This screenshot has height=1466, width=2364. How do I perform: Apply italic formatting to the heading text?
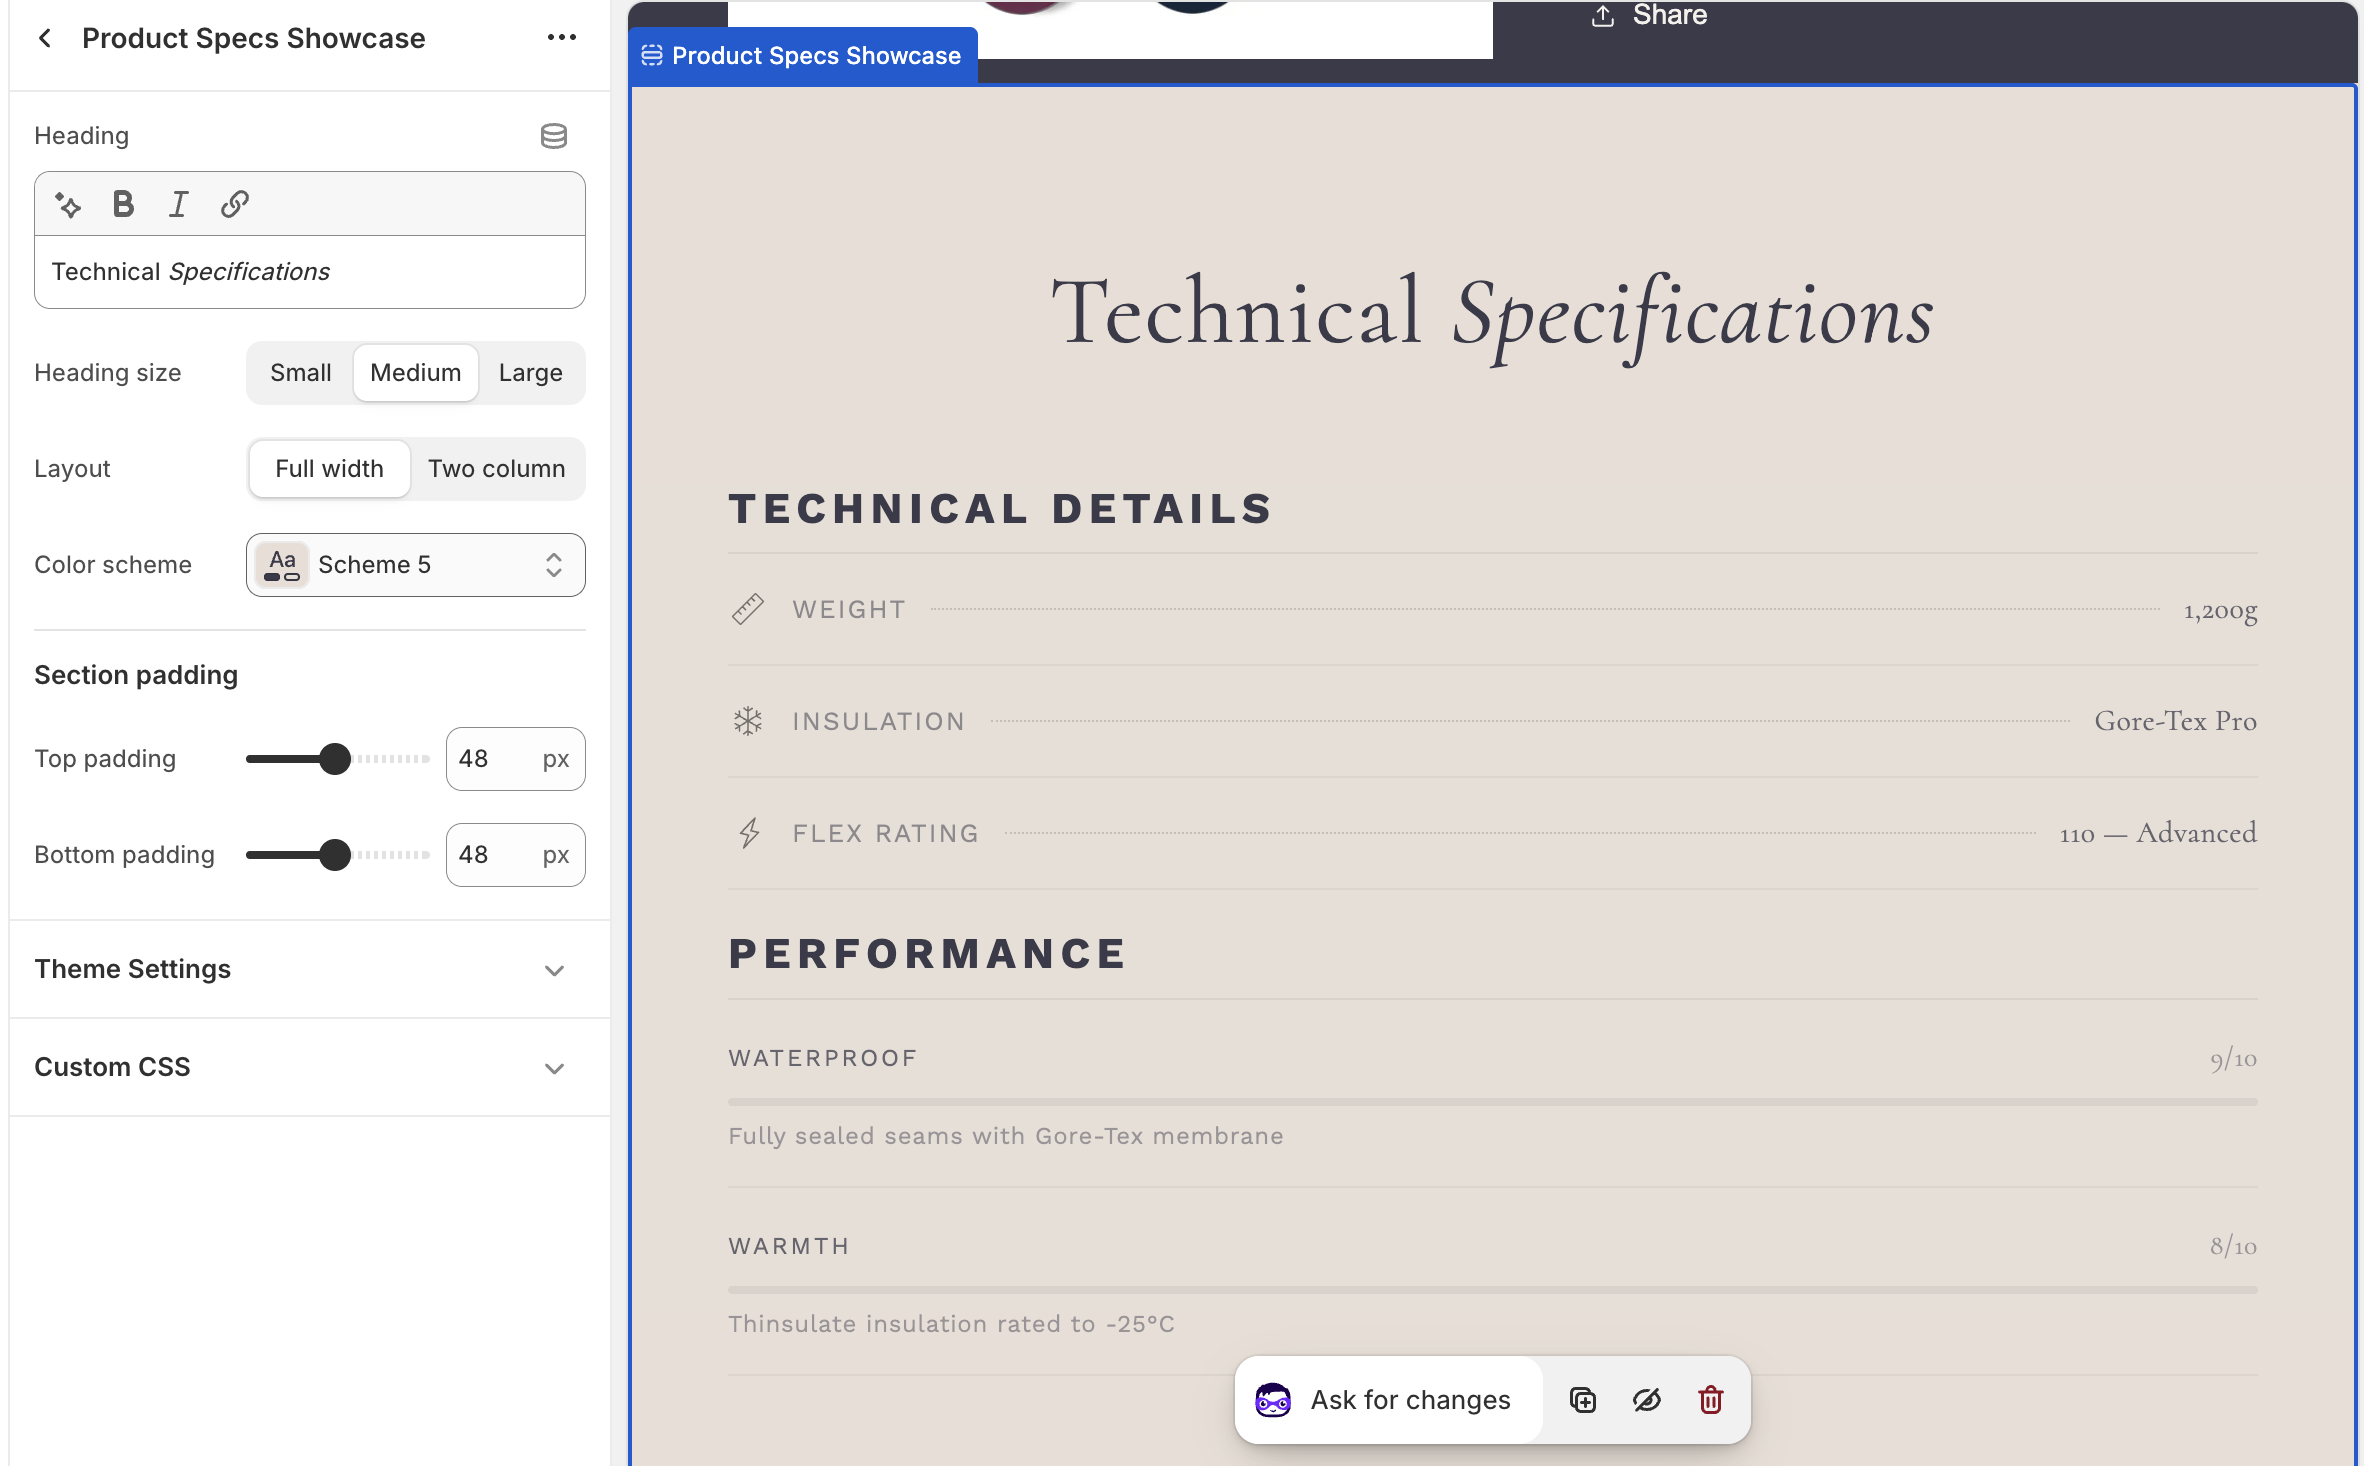point(178,204)
